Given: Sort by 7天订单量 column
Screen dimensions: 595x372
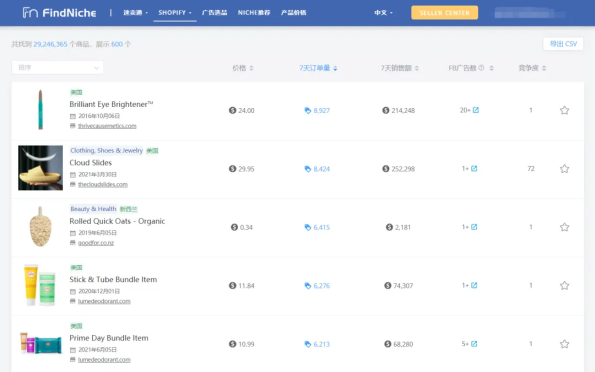Looking at the screenshot, I should point(318,68).
